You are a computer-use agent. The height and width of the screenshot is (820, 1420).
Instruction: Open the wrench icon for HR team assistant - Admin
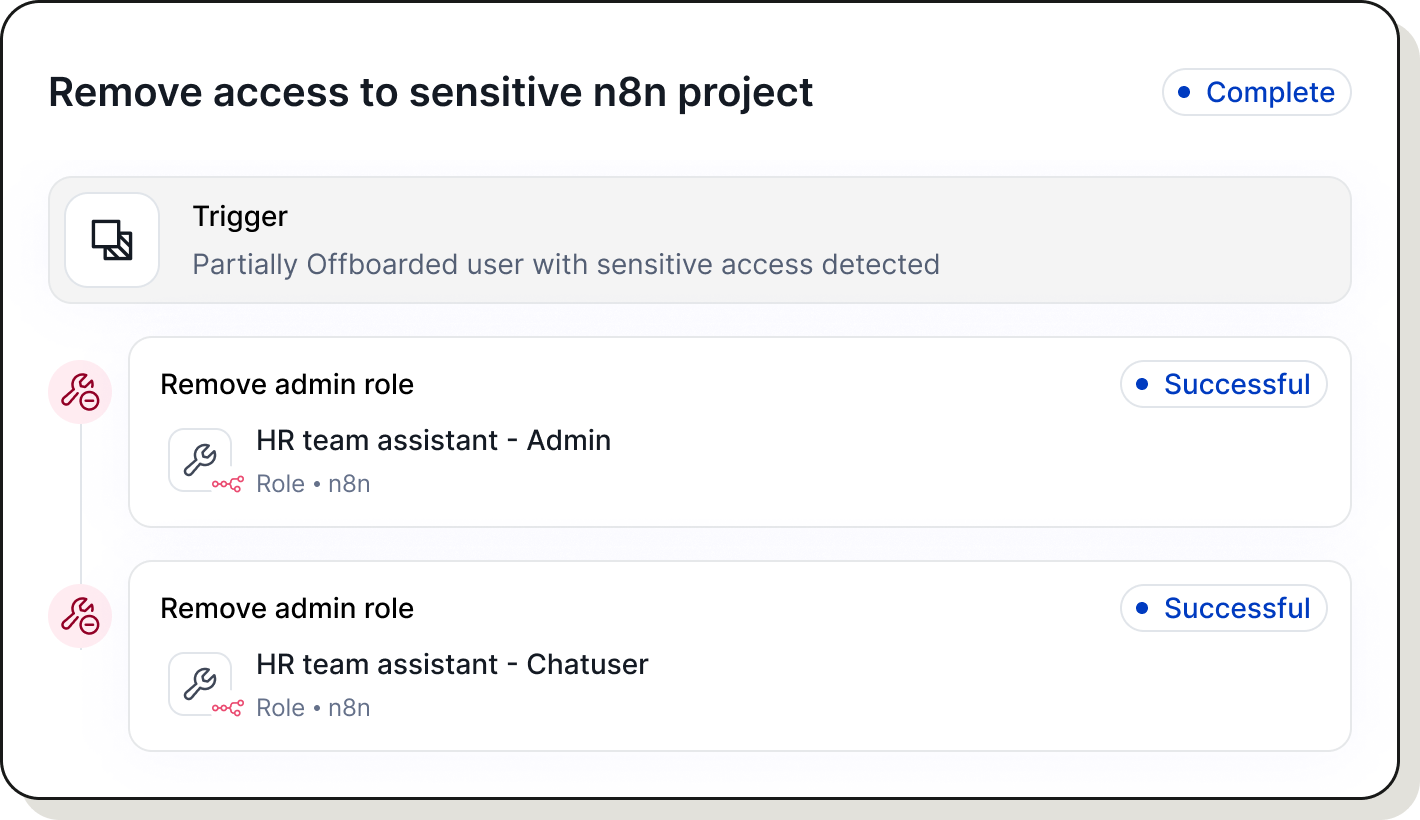tap(200, 459)
